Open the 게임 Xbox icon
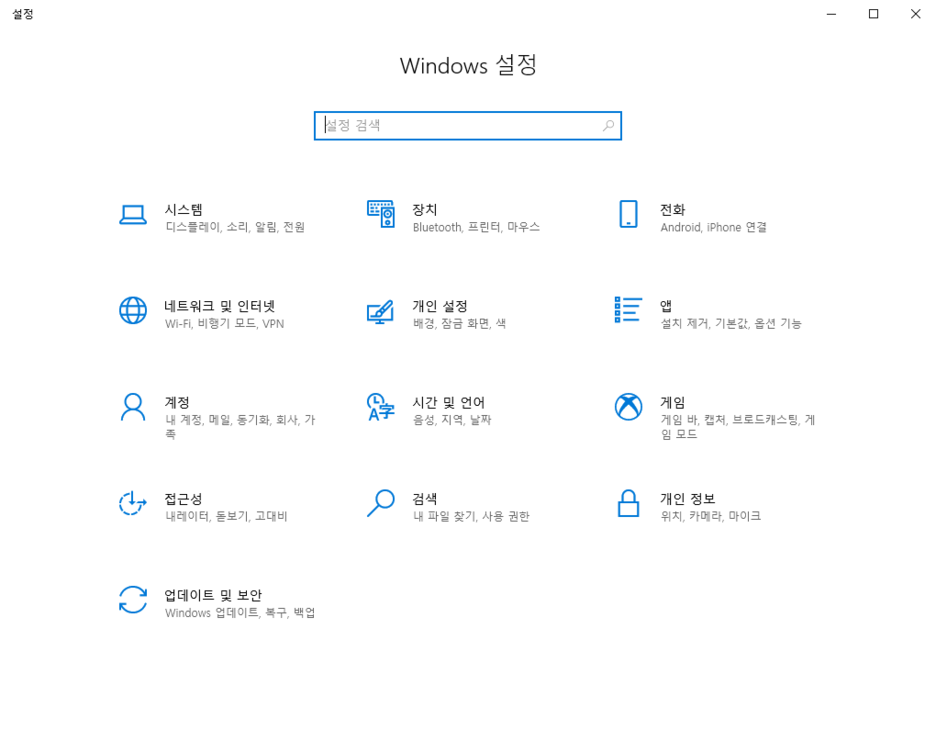The image size is (936, 730). point(628,406)
